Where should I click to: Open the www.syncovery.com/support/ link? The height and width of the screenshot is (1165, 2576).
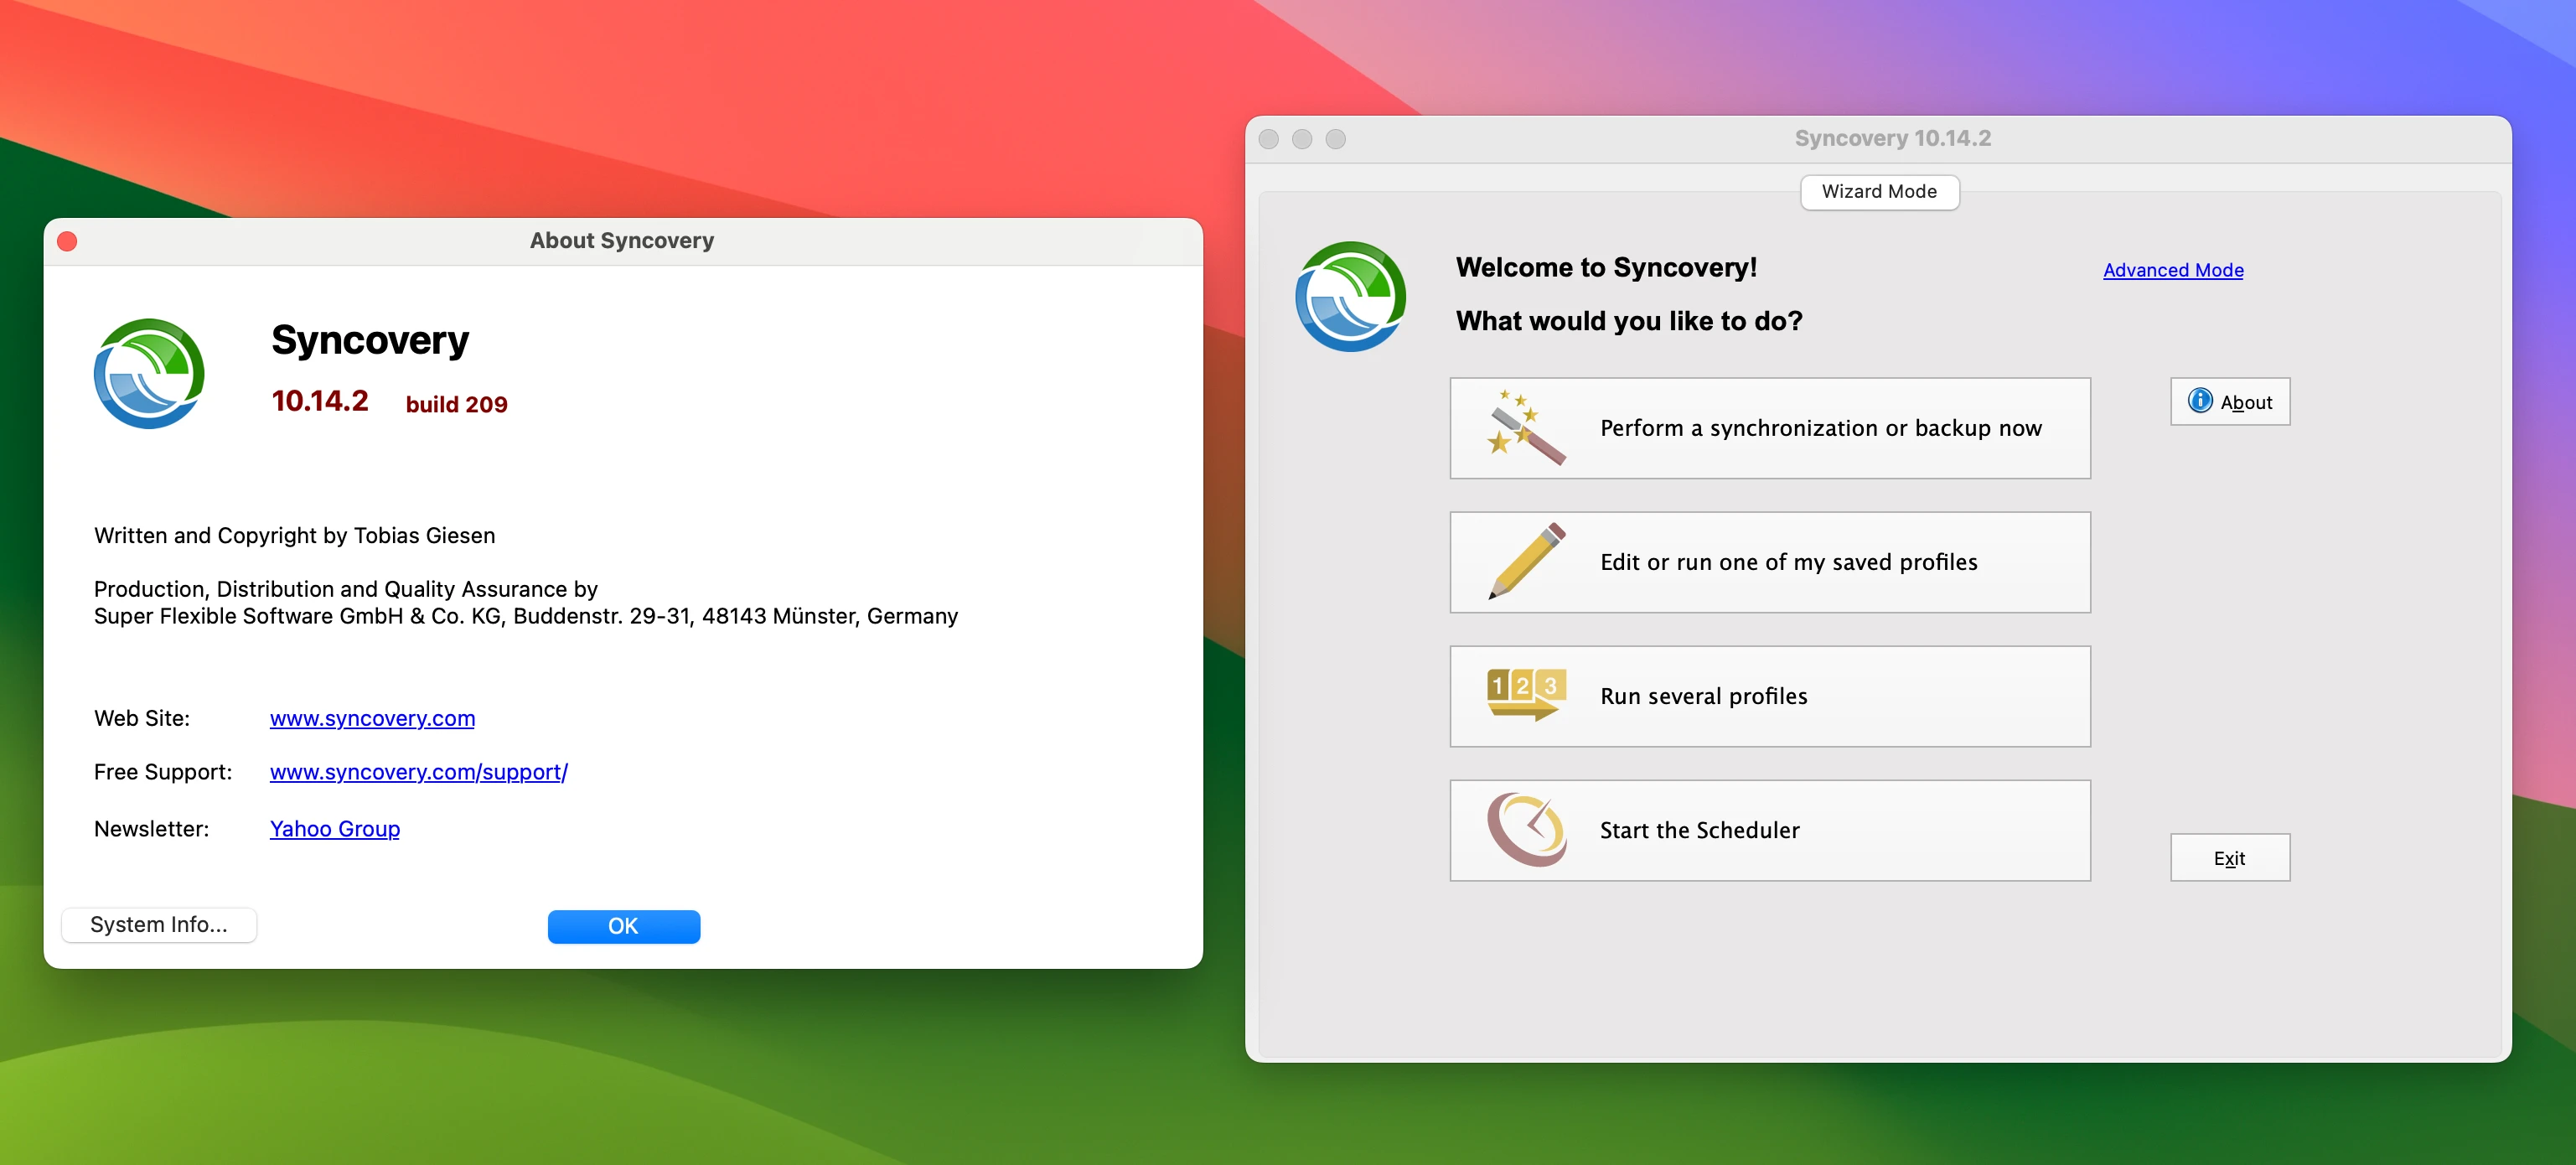point(419,772)
